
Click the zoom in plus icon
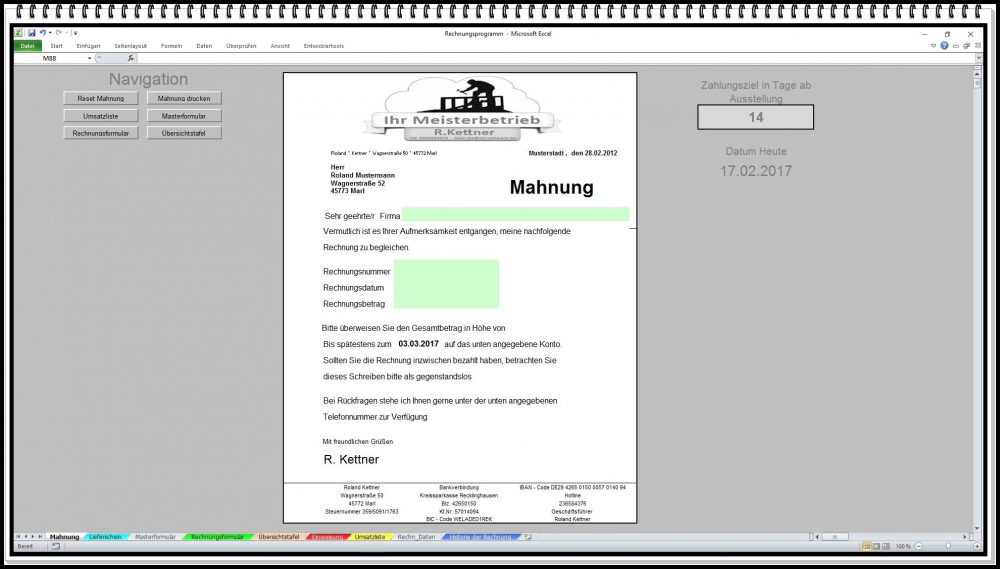pyautogui.click(x=977, y=546)
